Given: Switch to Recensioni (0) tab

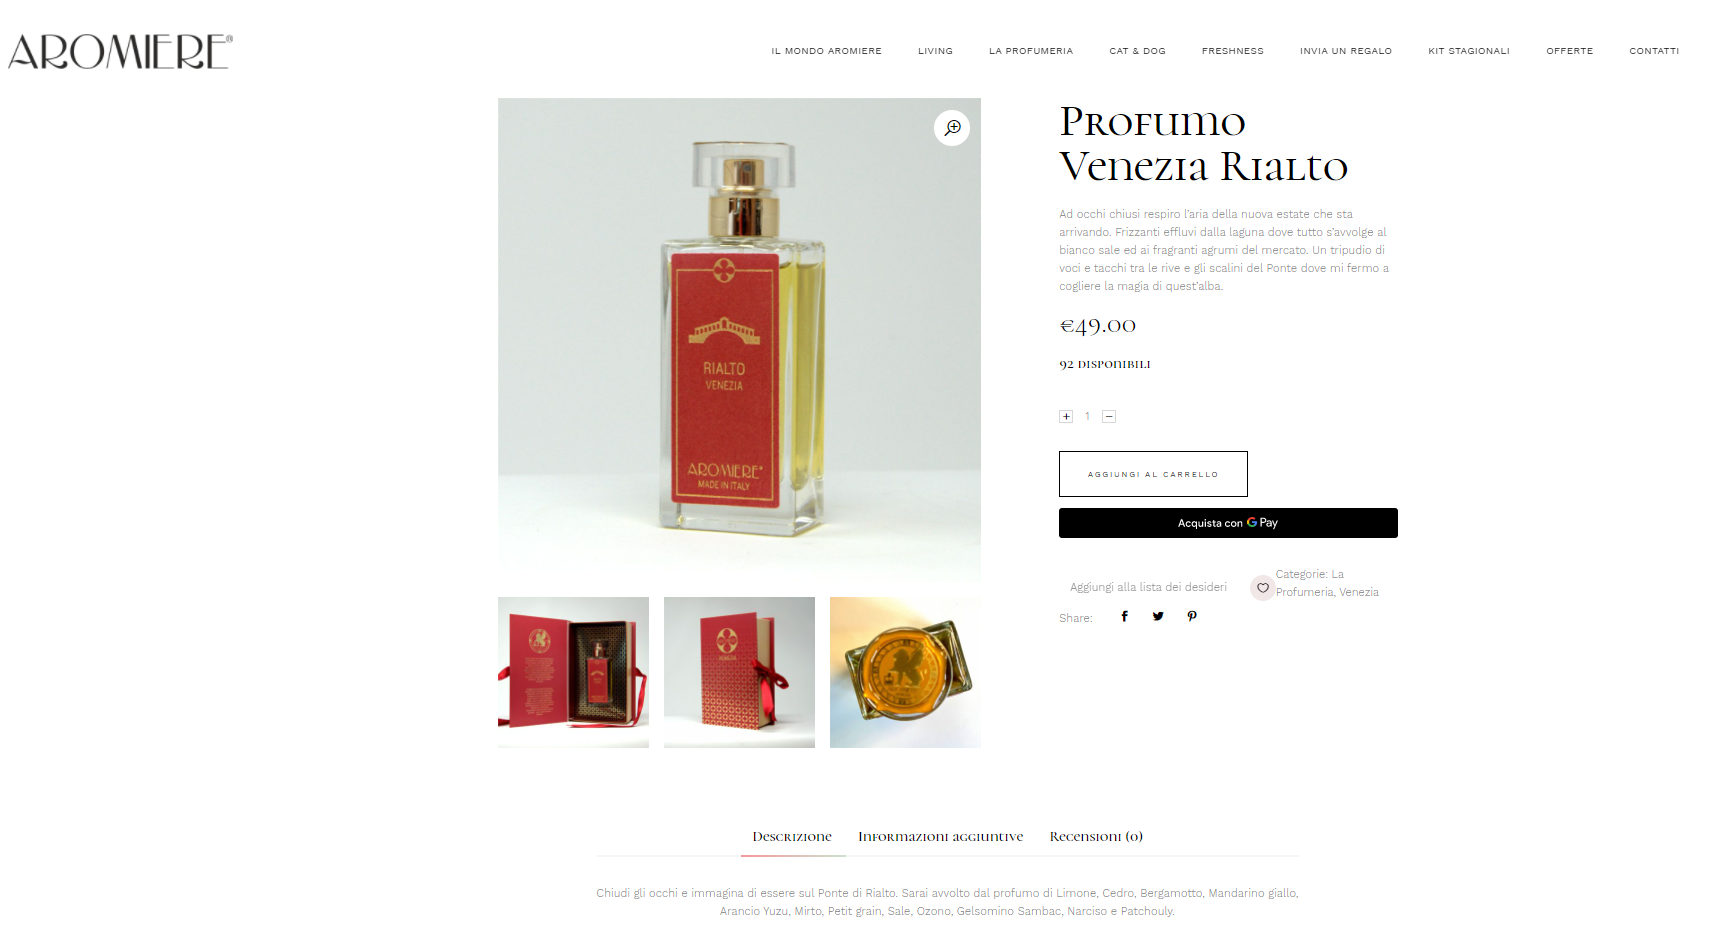Looking at the screenshot, I should [1096, 836].
